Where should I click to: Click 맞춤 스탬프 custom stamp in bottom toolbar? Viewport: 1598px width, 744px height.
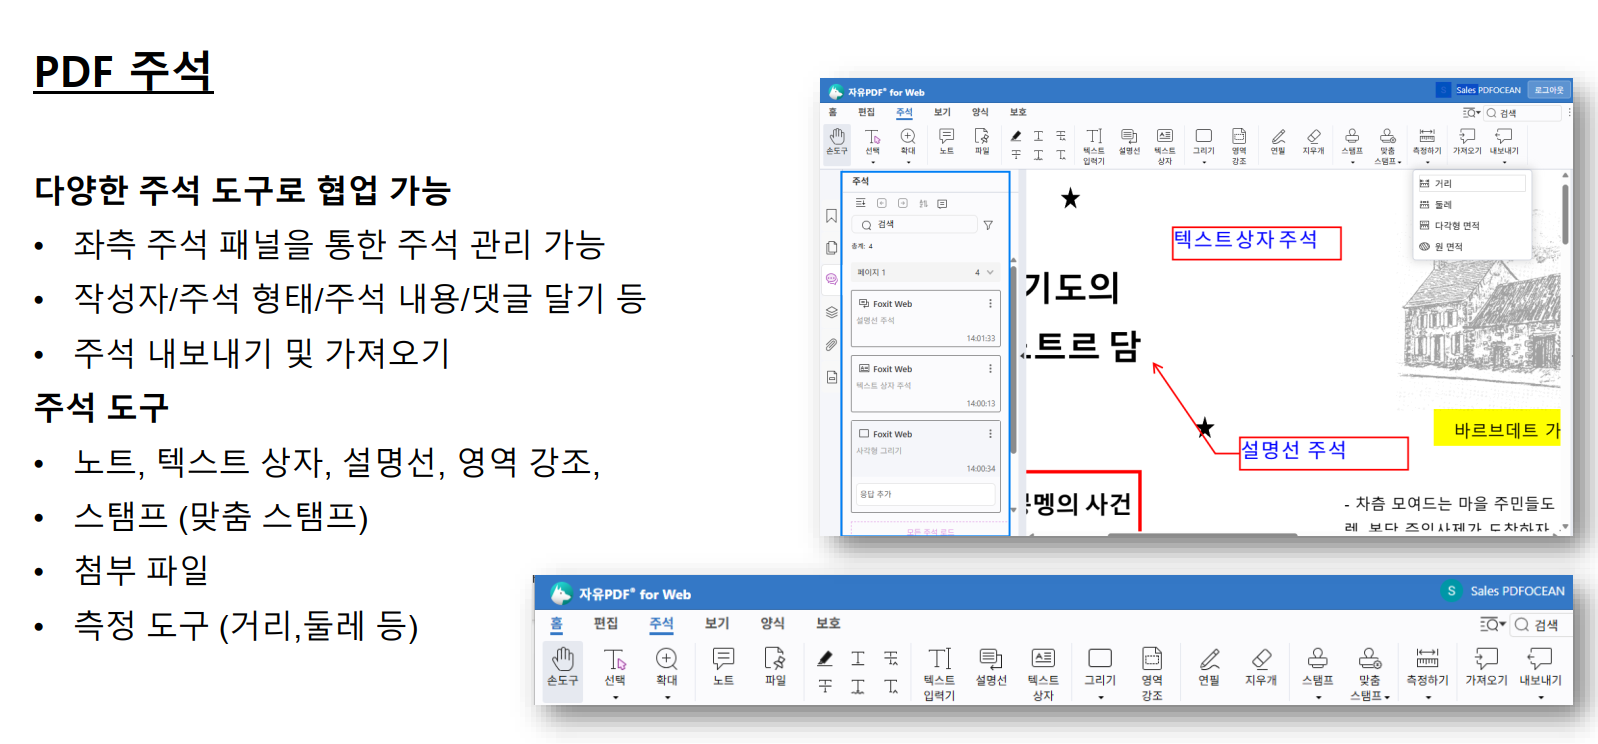pos(1369,672)
